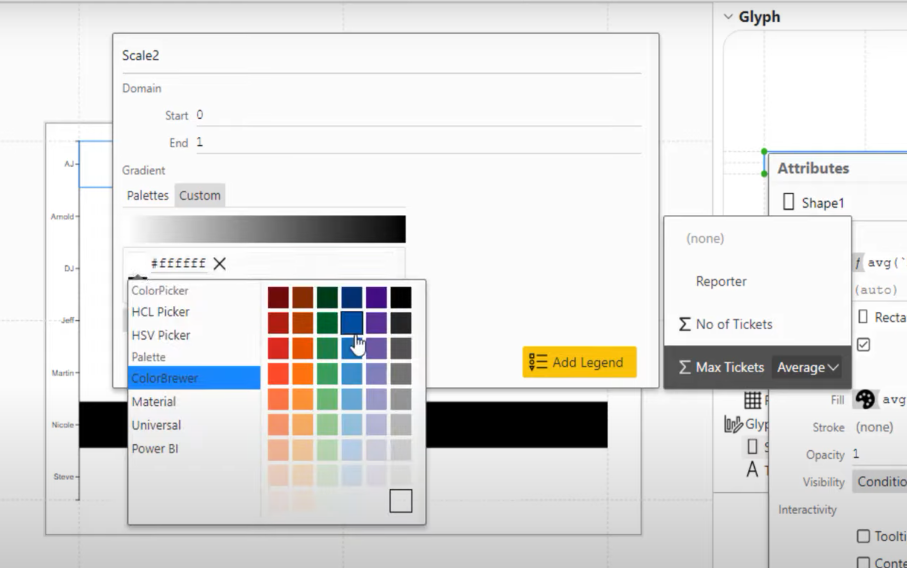Click the Shape1 label in Attributes
The height and width of the screenshot is (568, 907).
pos(823,203)
